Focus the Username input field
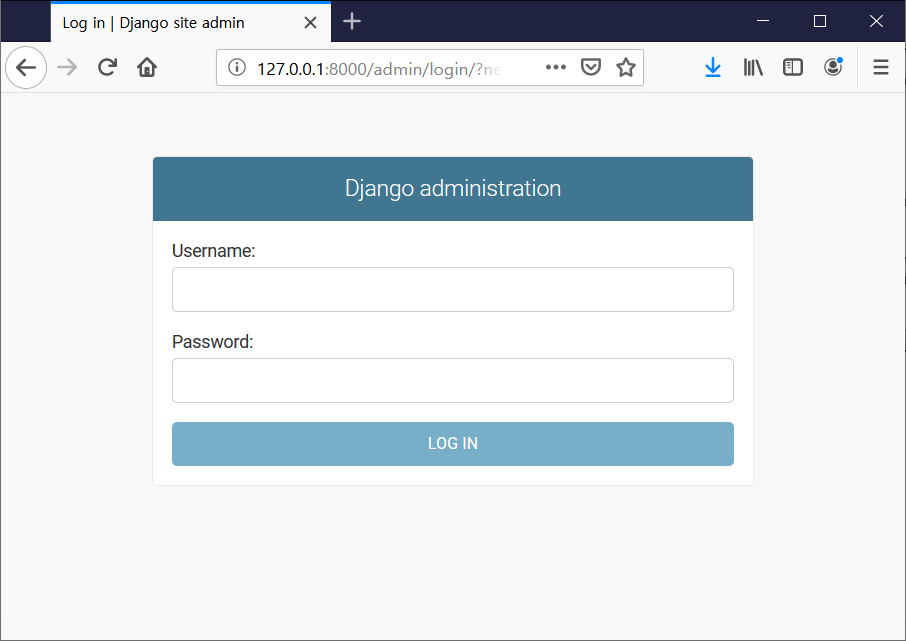The width and height of the screenshot is (906, 641). (453, 290)
